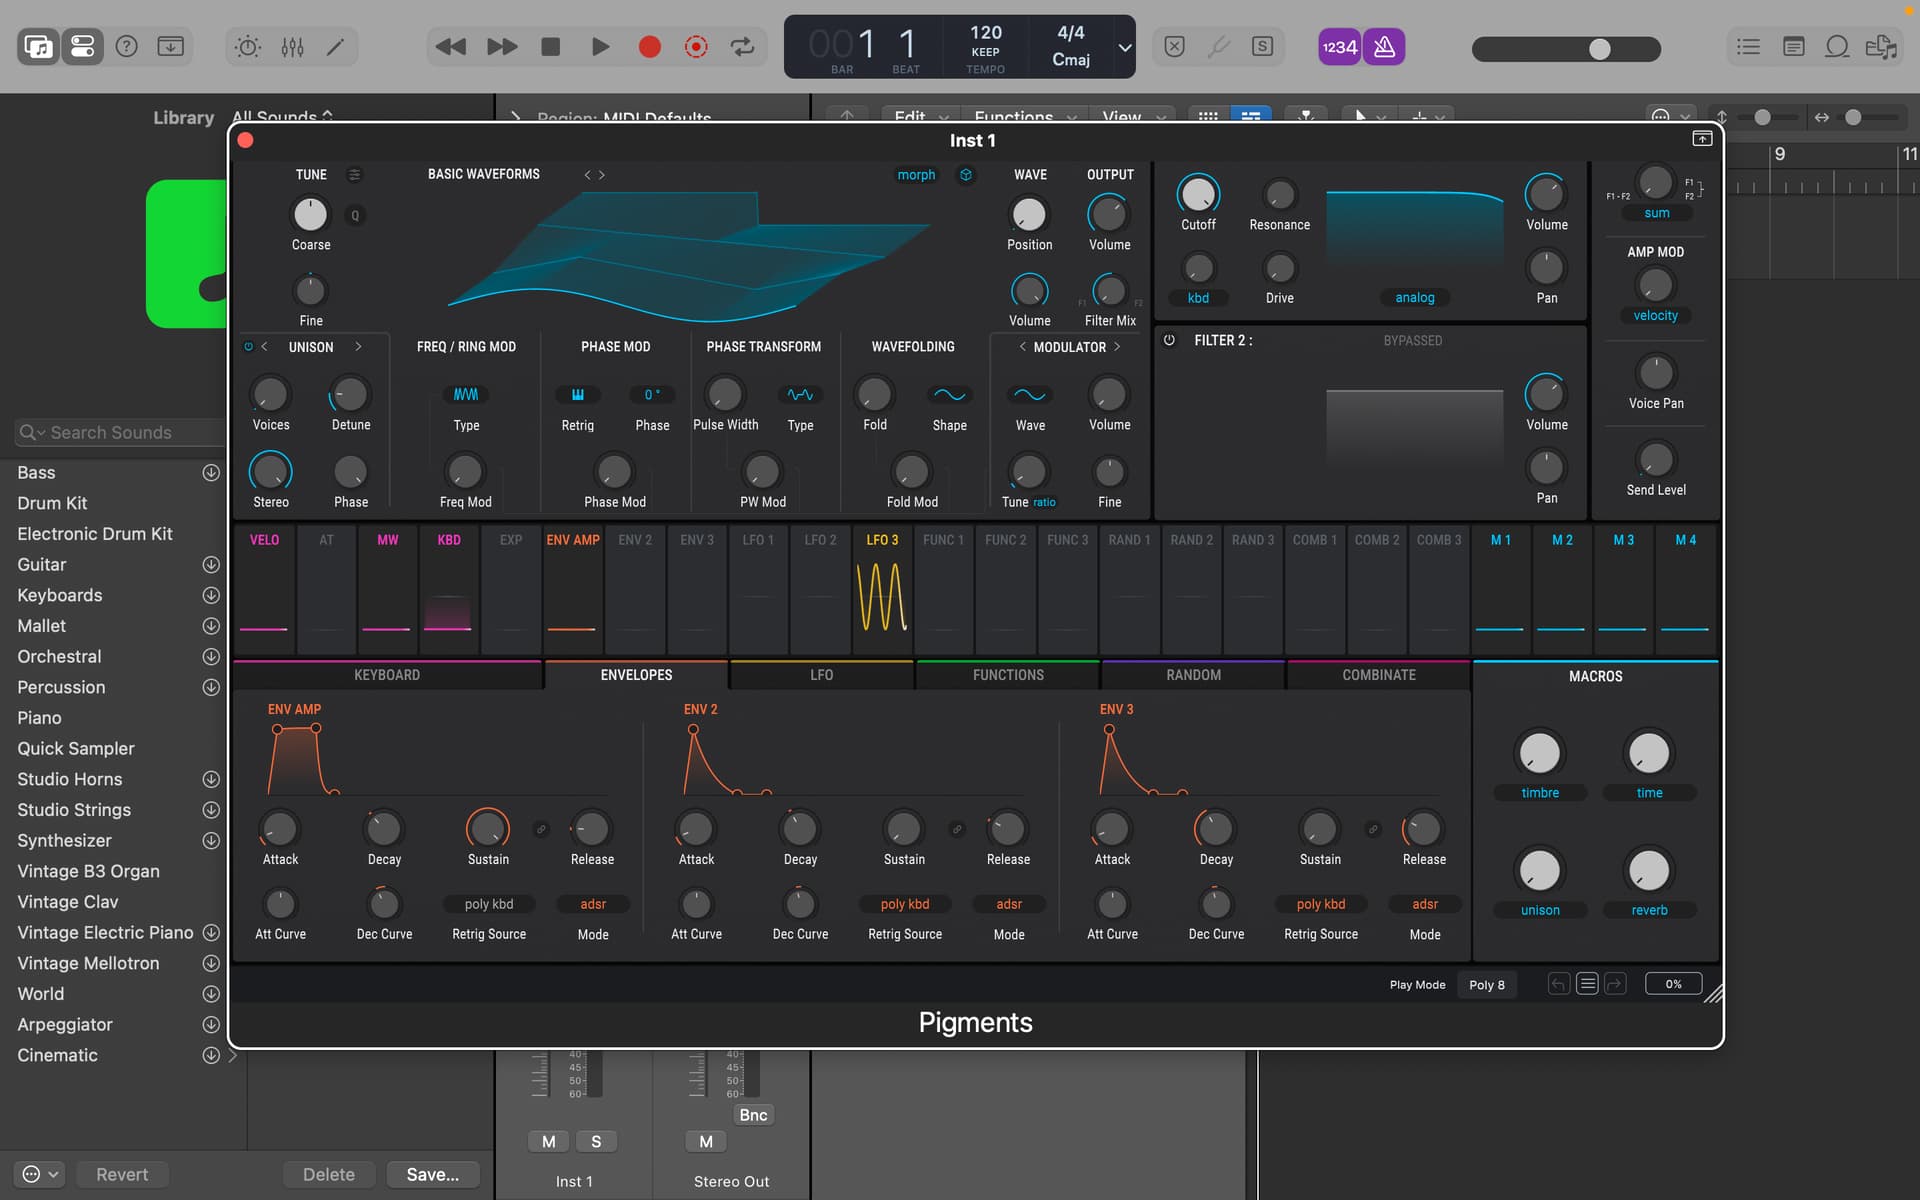Stop playback in transport bar
Screen dimensions: 1920x1200
pos(550,47)
